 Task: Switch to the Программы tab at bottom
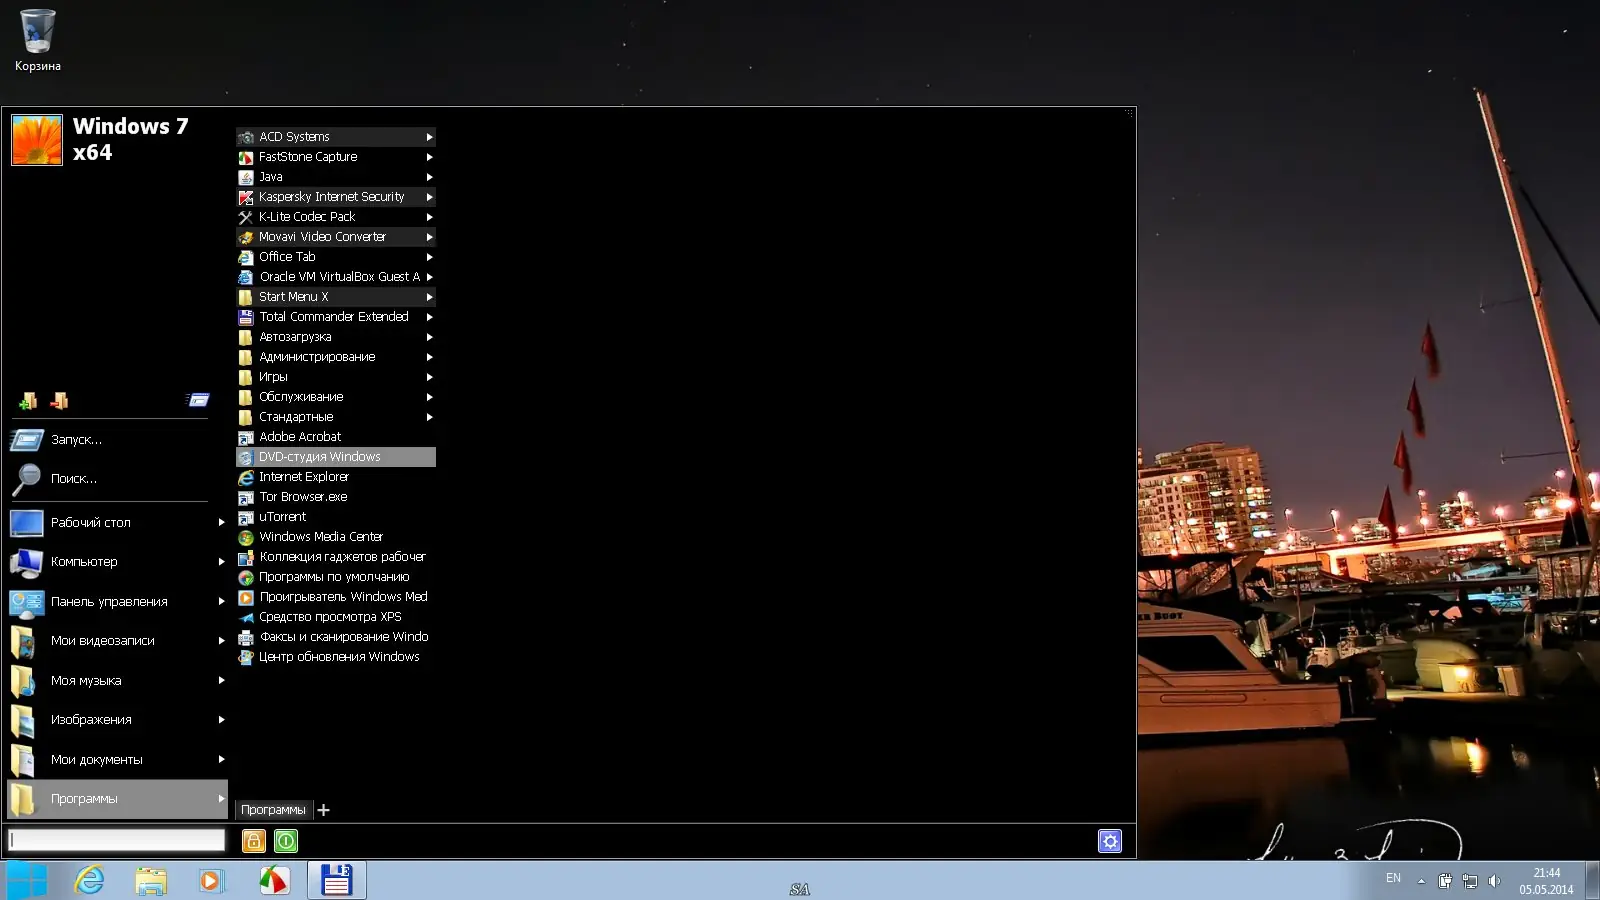[273, 810]
